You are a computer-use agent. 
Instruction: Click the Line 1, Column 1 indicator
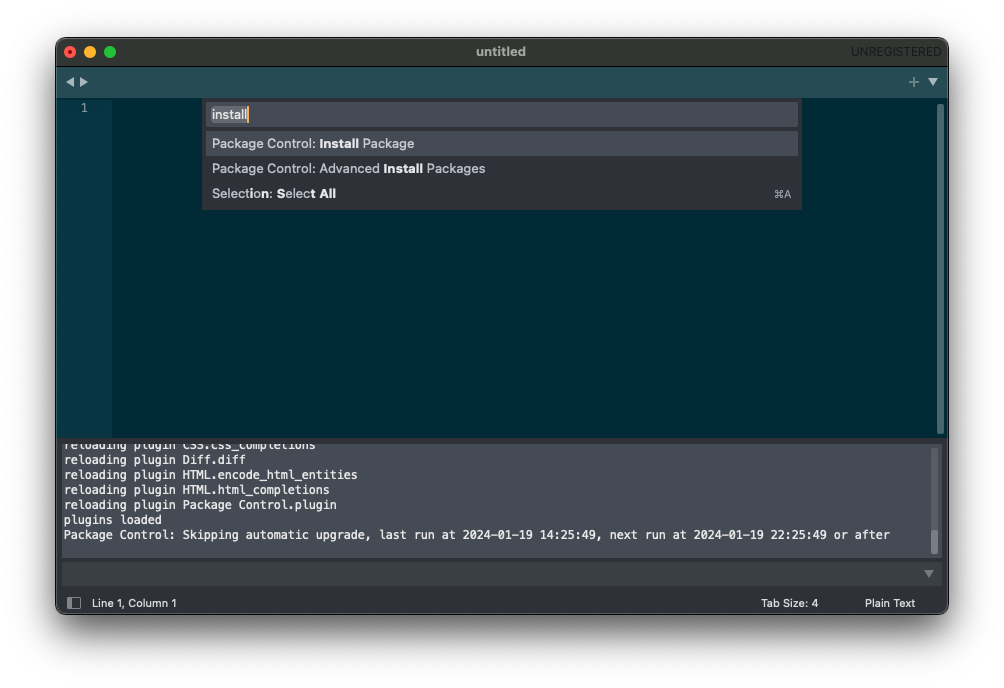tap(134, 603)
